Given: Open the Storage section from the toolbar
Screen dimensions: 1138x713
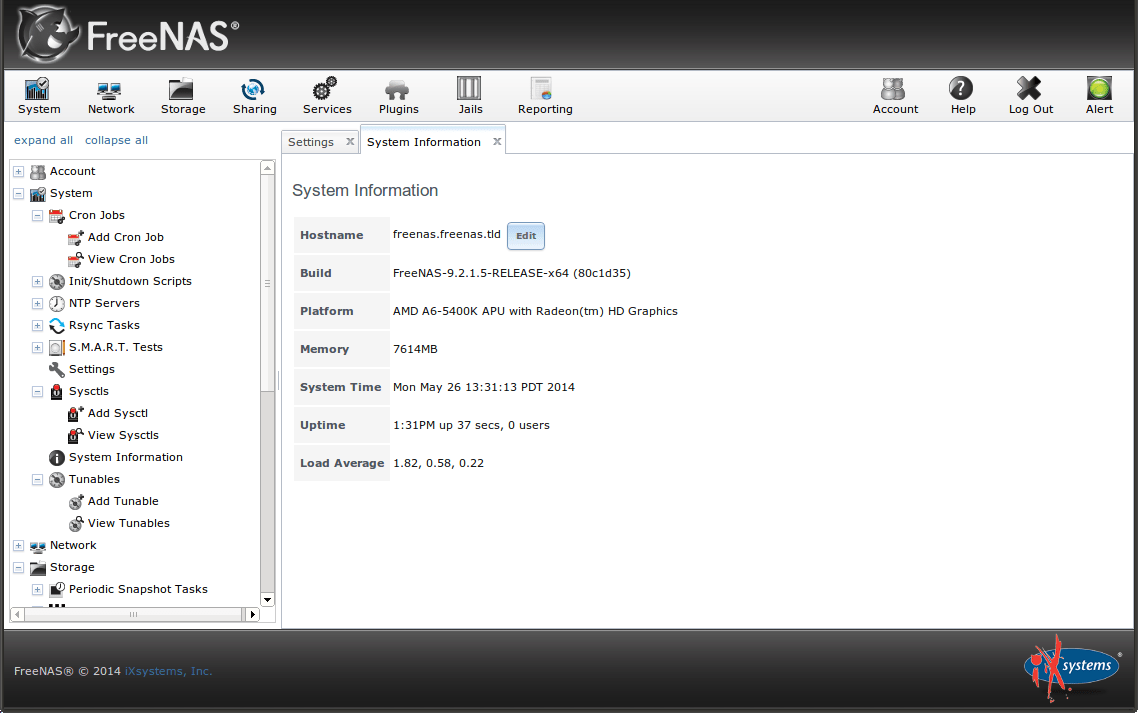Looking at the screenshot, I should tap(182, 95).
